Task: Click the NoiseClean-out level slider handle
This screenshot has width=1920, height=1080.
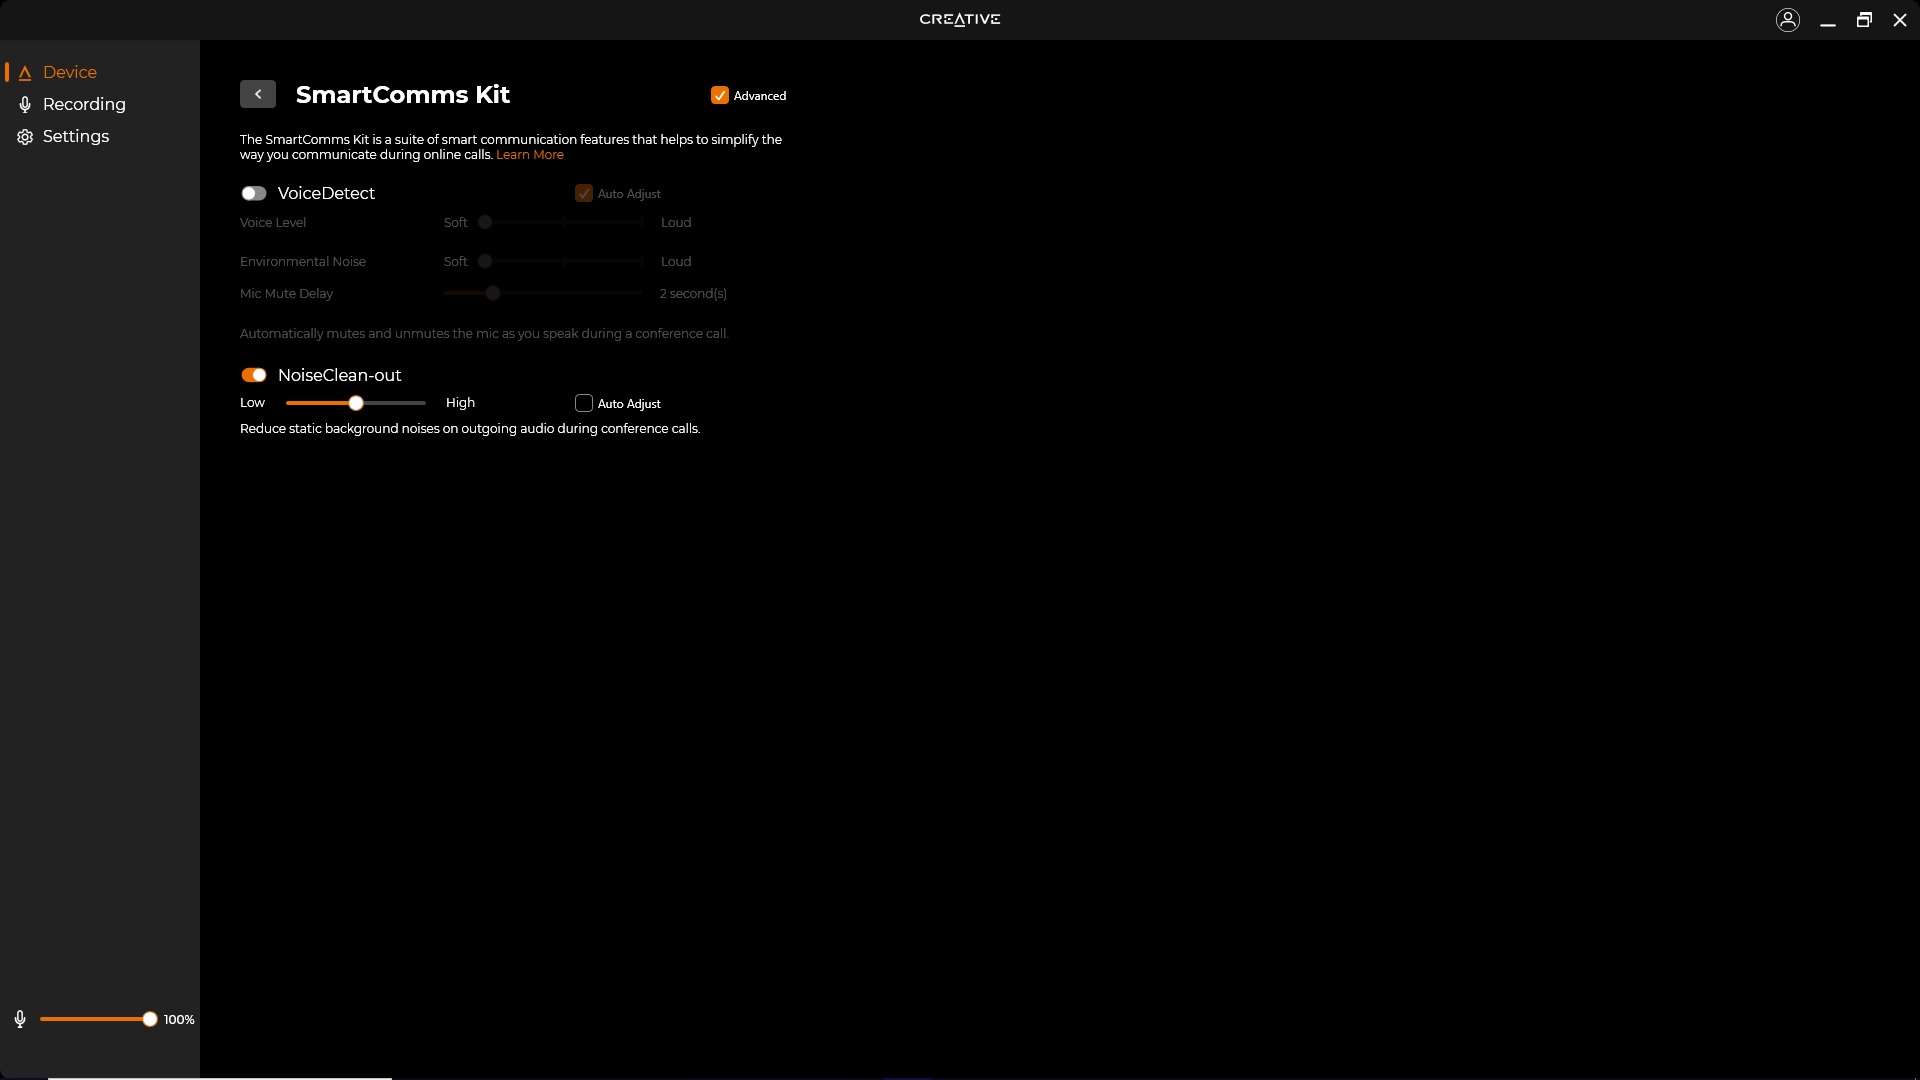Action: pyautogui.click(x=356, y=403)
